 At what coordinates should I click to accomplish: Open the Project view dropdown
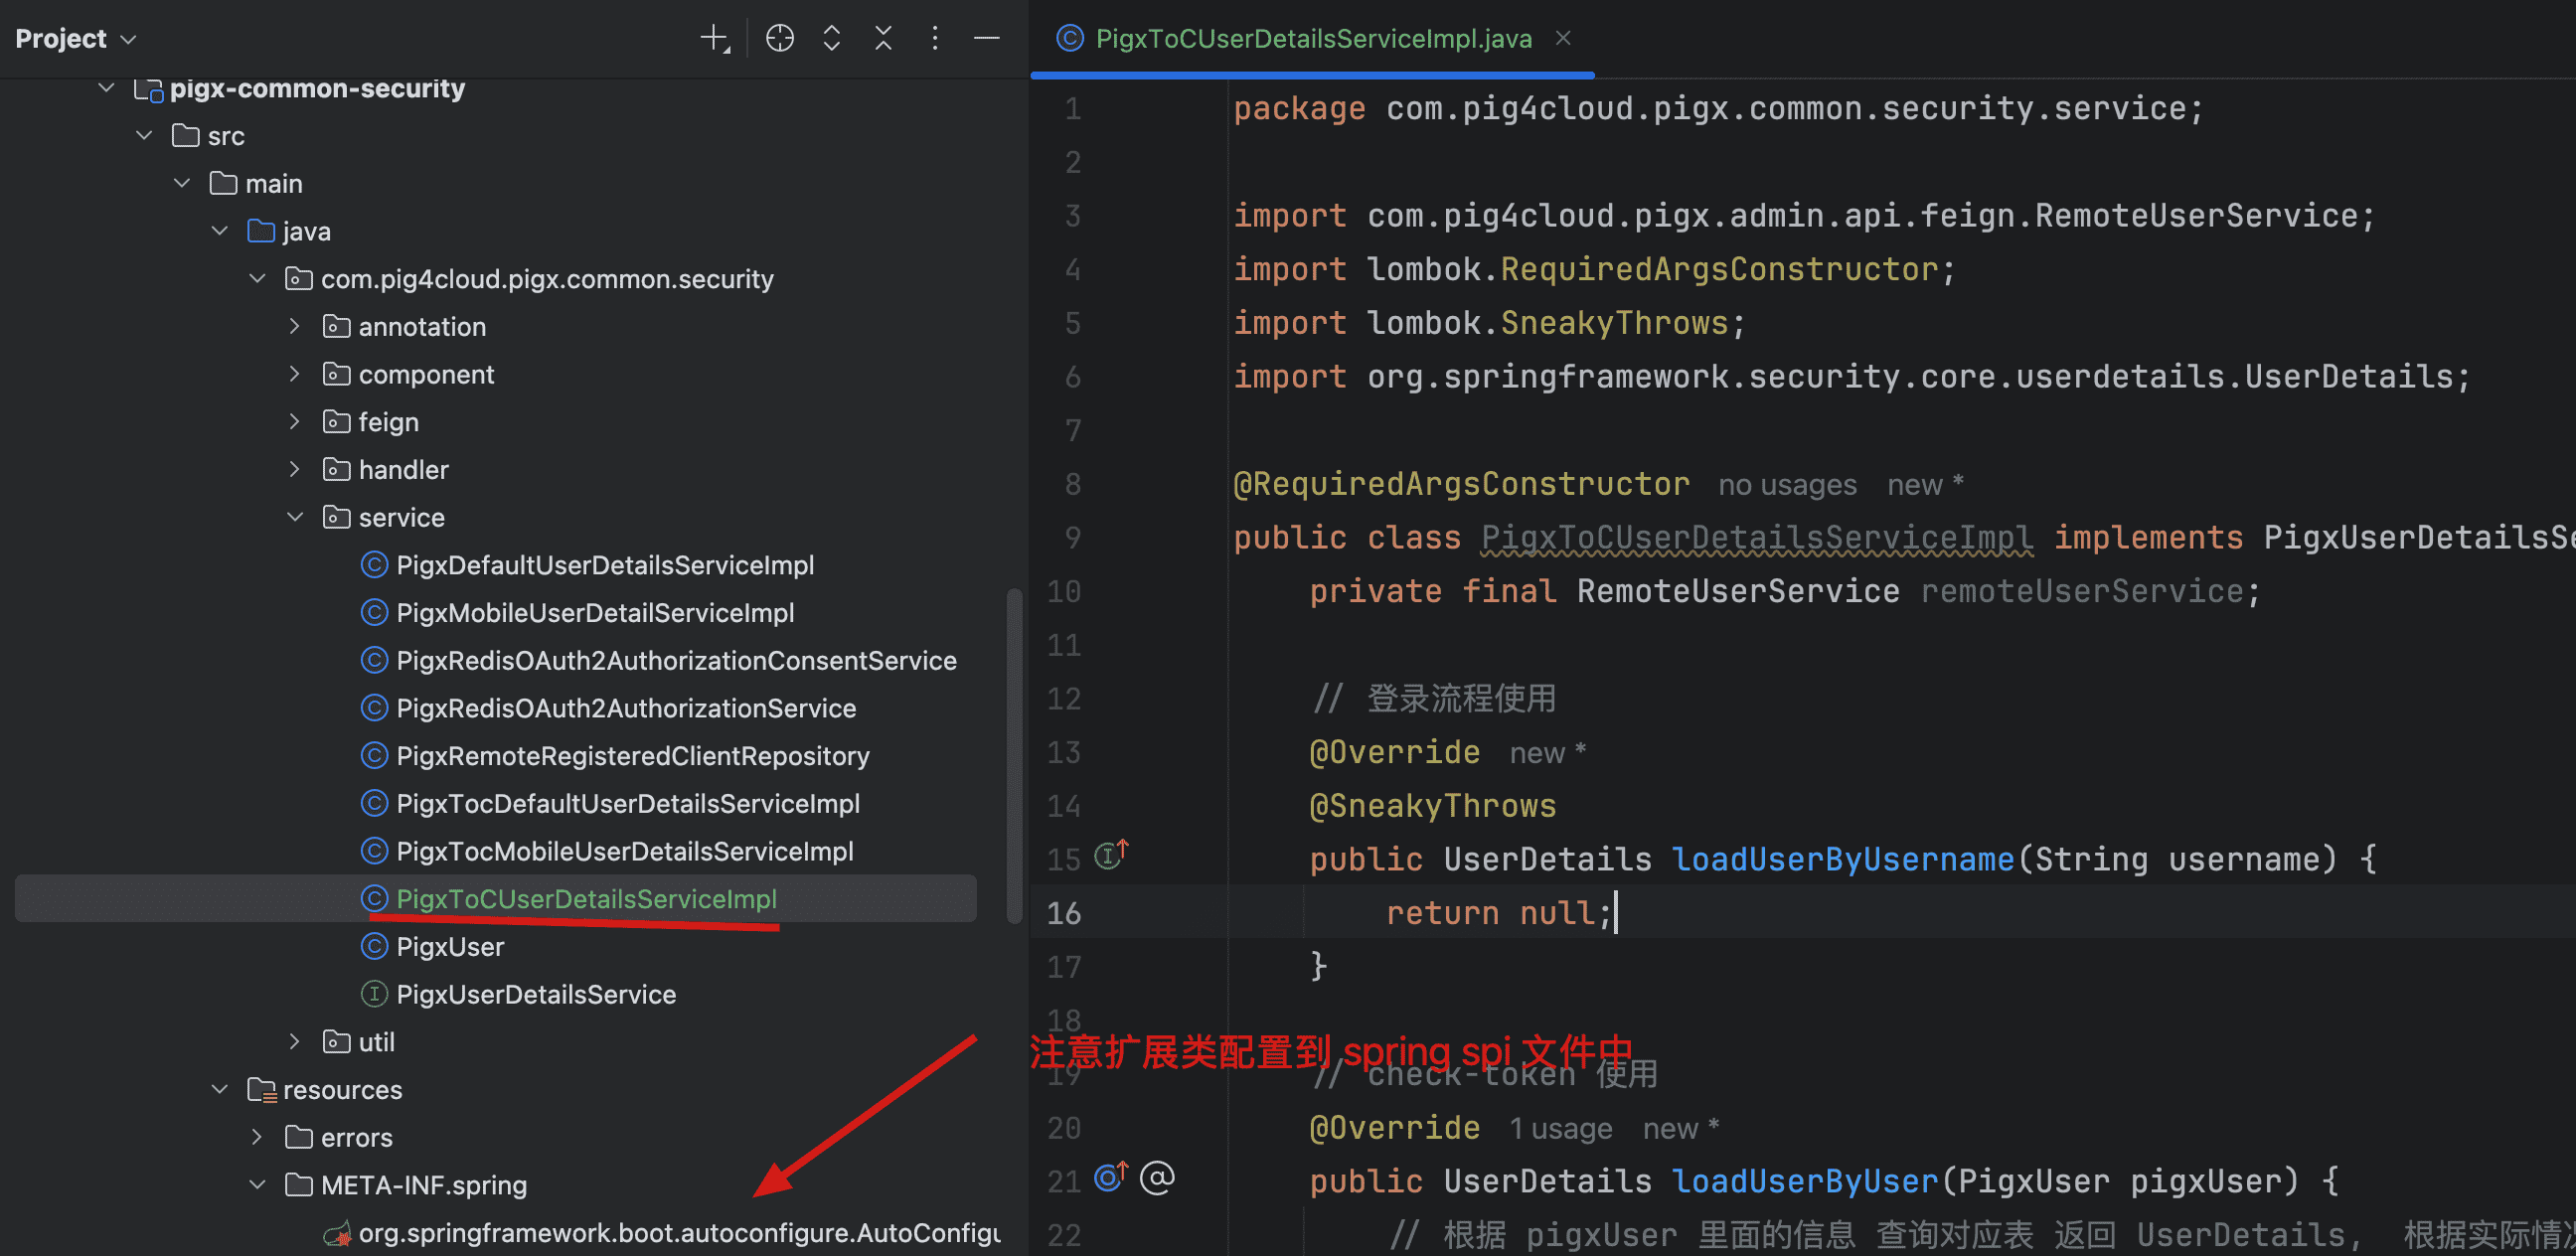(75, 39)
